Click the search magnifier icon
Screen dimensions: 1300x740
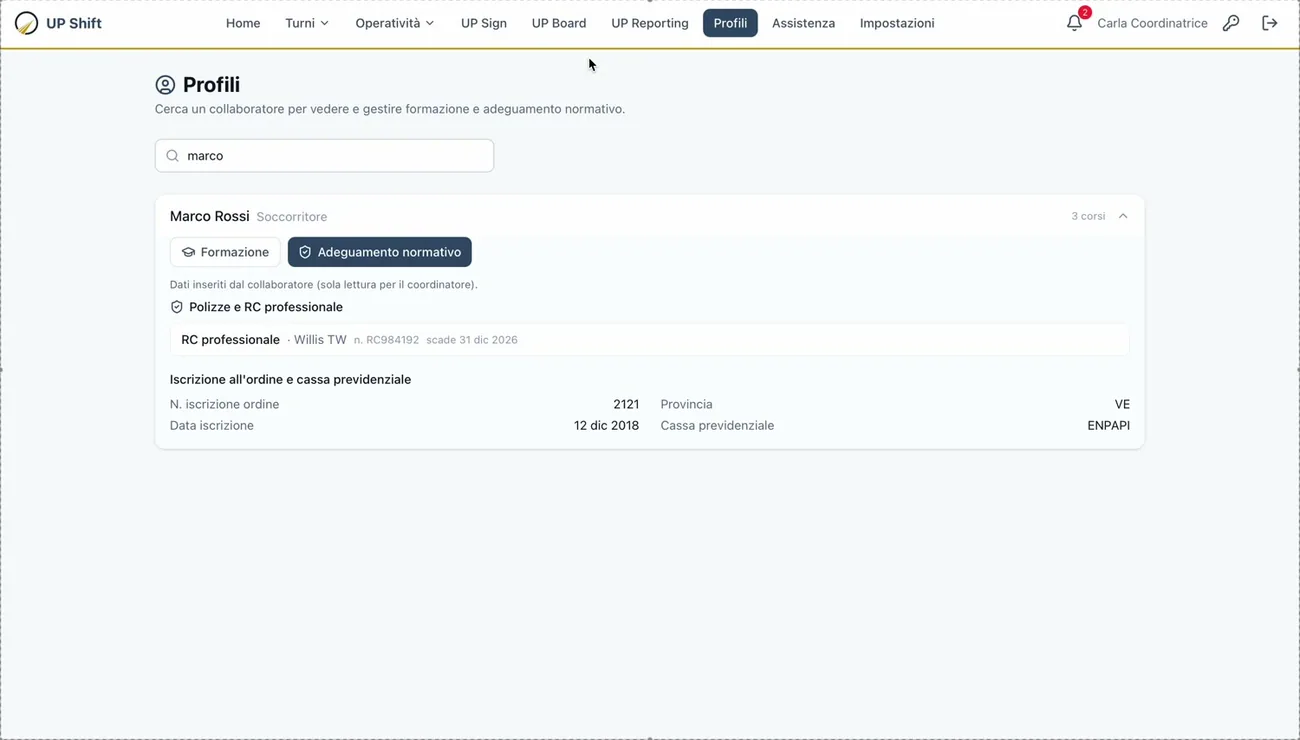[173, 156]
